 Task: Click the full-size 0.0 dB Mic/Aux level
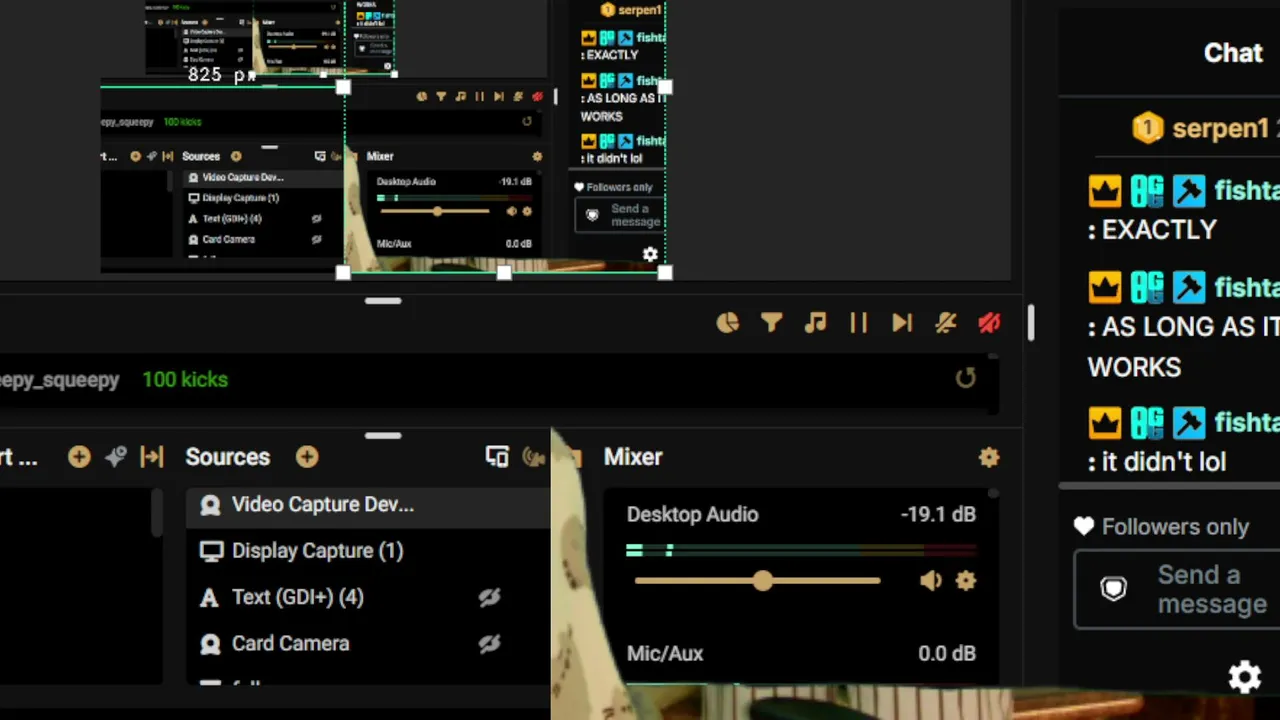(947, 653)
